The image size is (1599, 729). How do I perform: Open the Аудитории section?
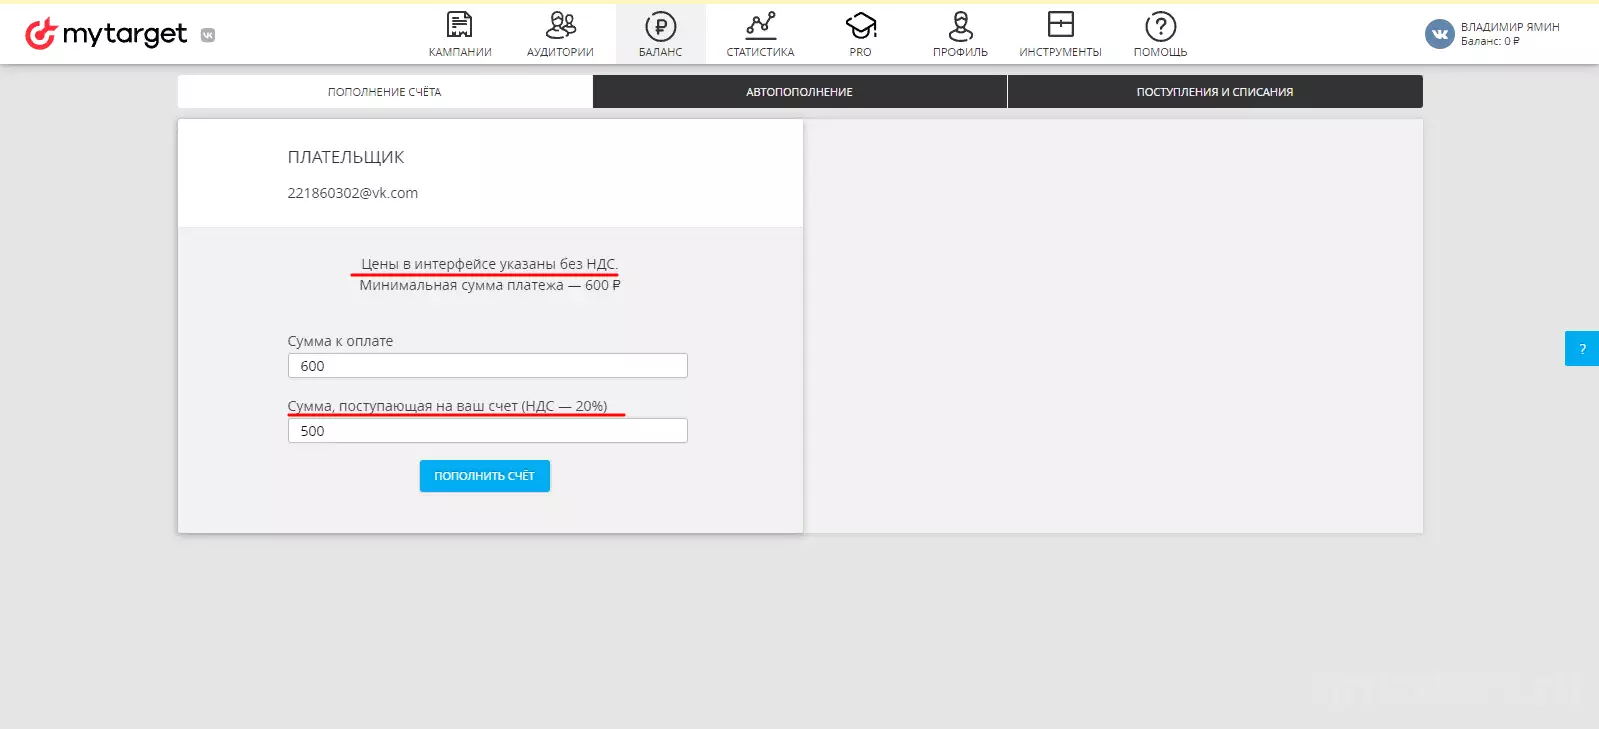[560, 35]
